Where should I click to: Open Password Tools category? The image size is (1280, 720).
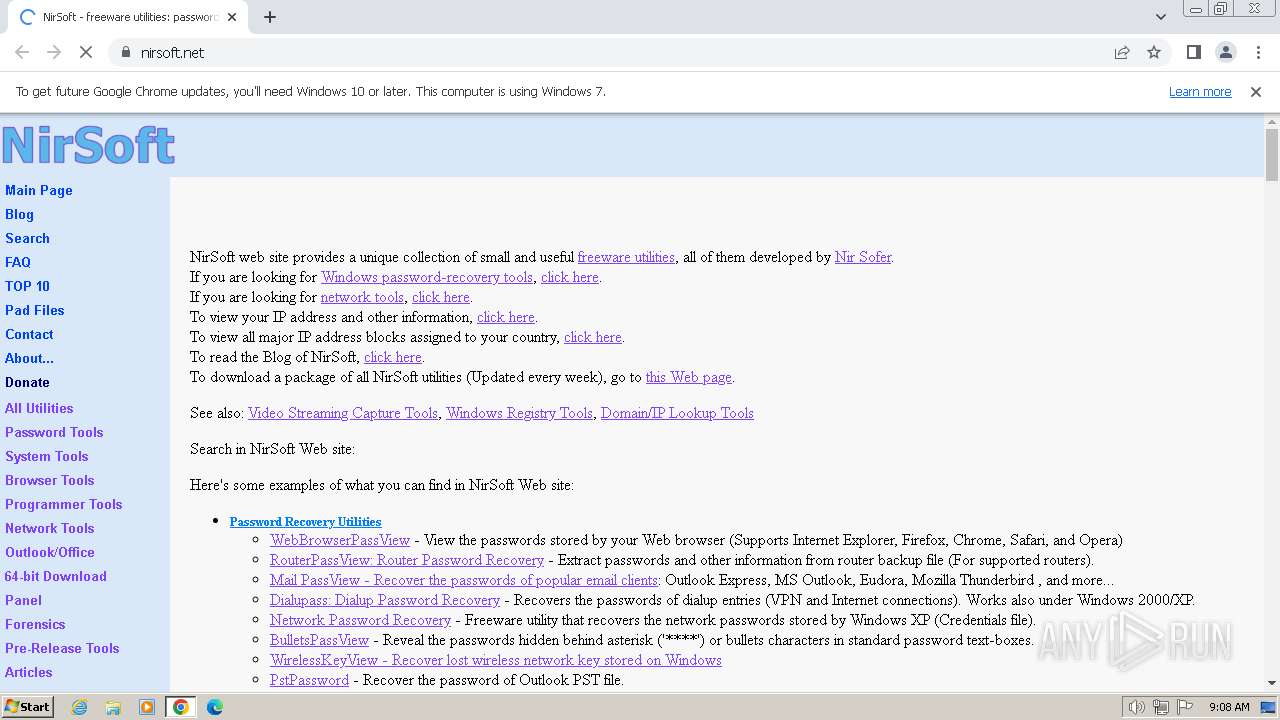click(x=54, y=432)
